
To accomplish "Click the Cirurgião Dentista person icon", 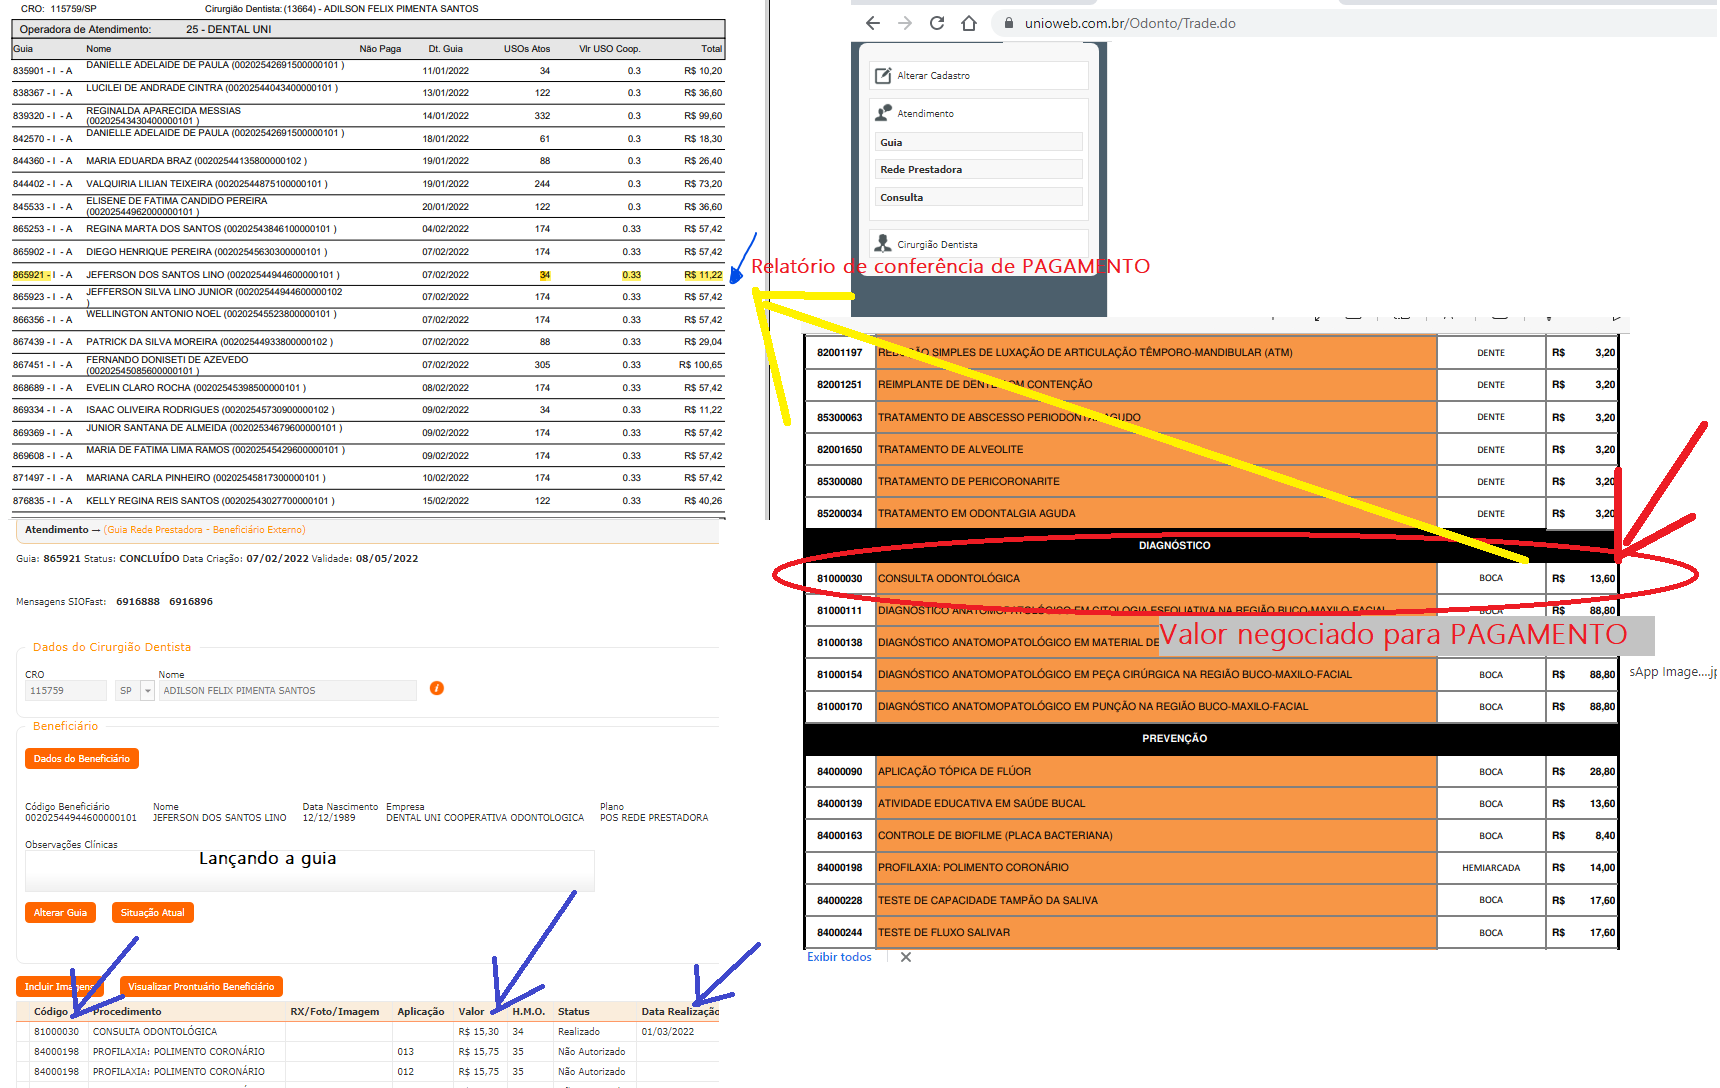I will point(883,244).
